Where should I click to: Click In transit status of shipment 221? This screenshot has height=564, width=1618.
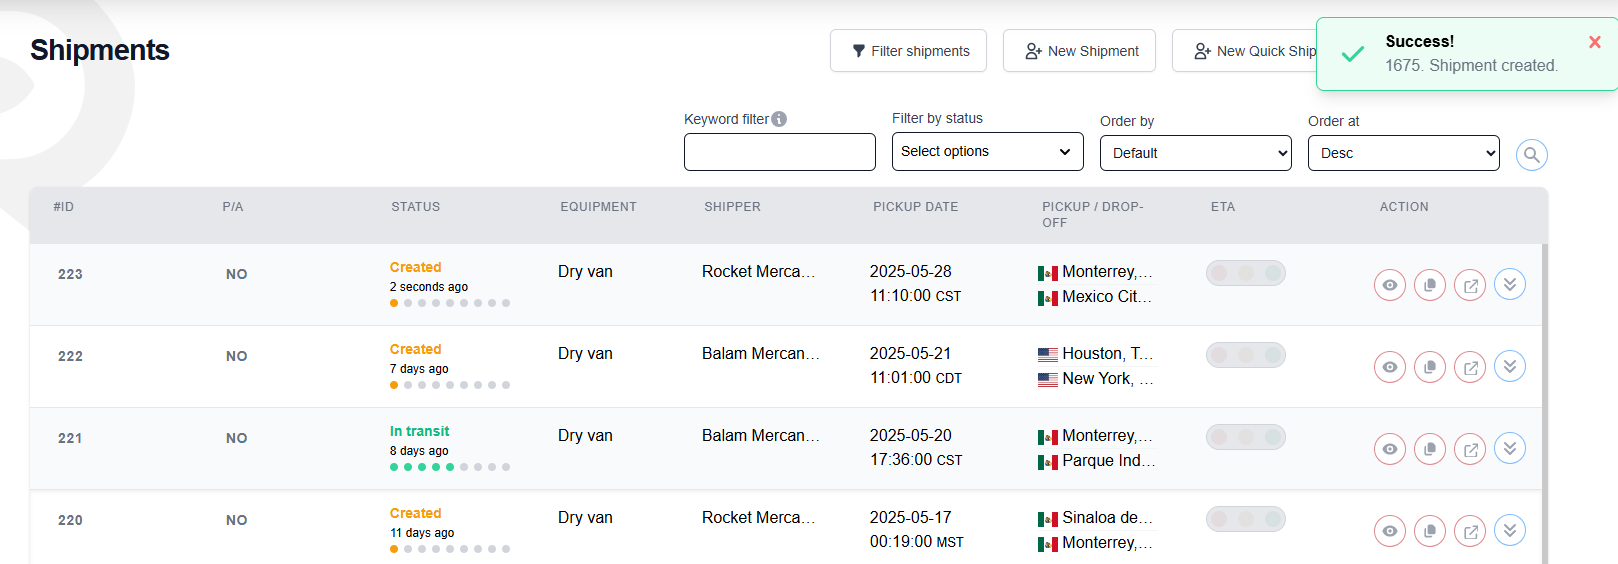pos(420,431)
